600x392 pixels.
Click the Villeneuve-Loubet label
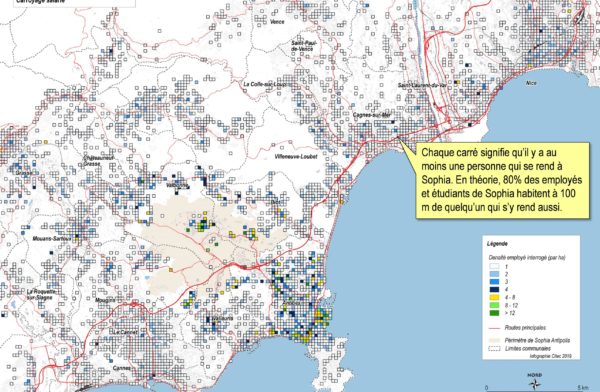pyautogui.click(x=296, y=157)
